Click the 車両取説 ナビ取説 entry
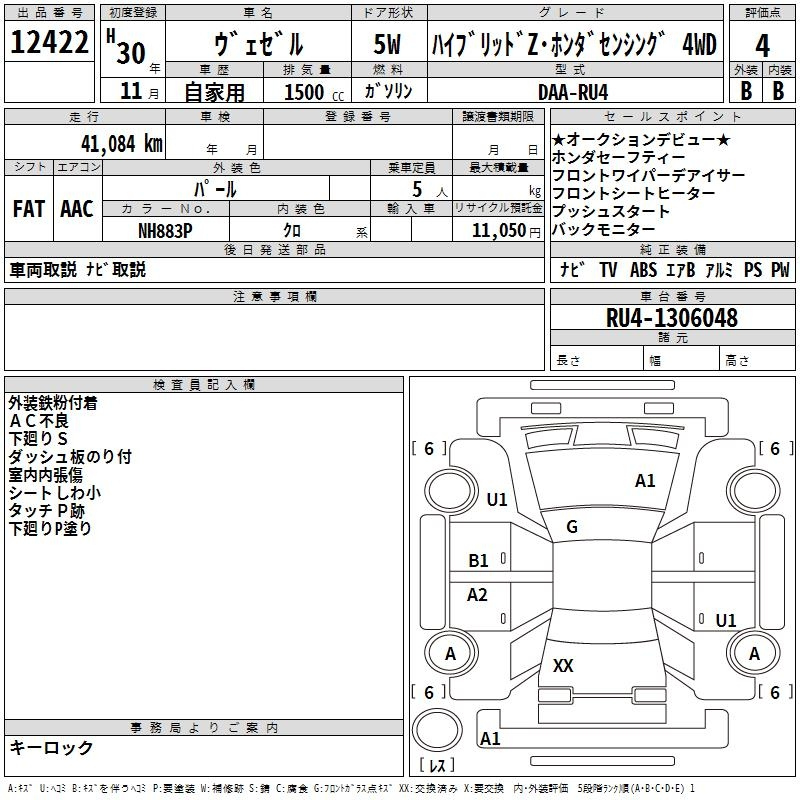800x800 pixels. click(78, 269)
